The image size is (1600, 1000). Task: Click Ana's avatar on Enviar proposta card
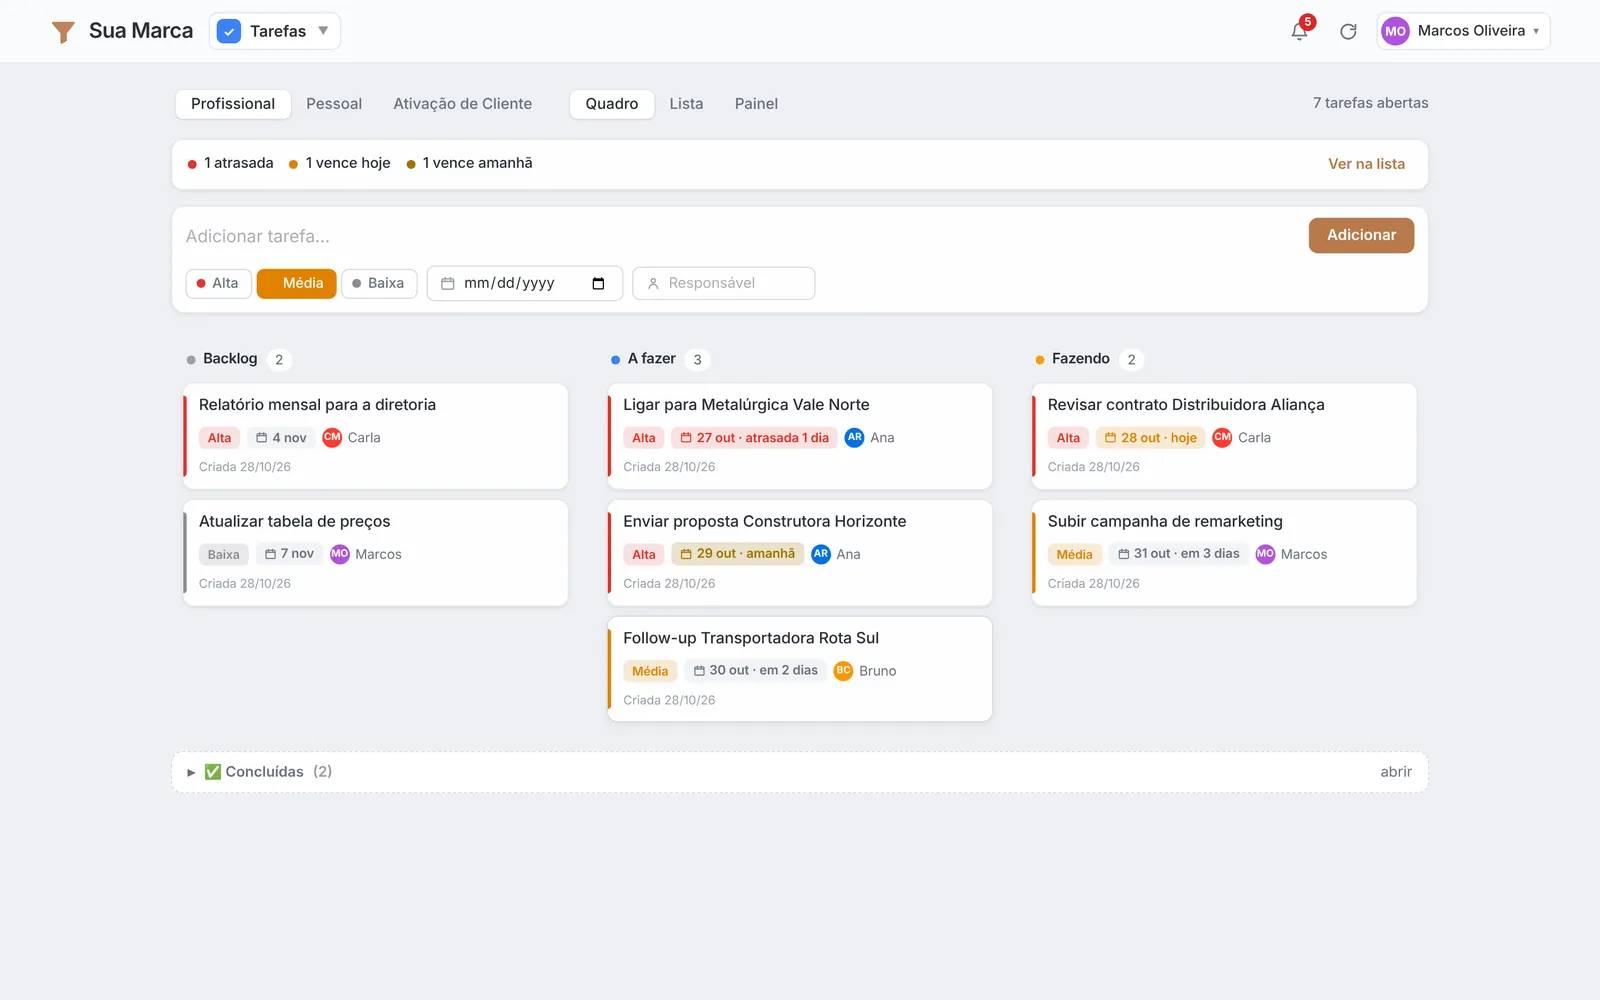pos(821,554)
